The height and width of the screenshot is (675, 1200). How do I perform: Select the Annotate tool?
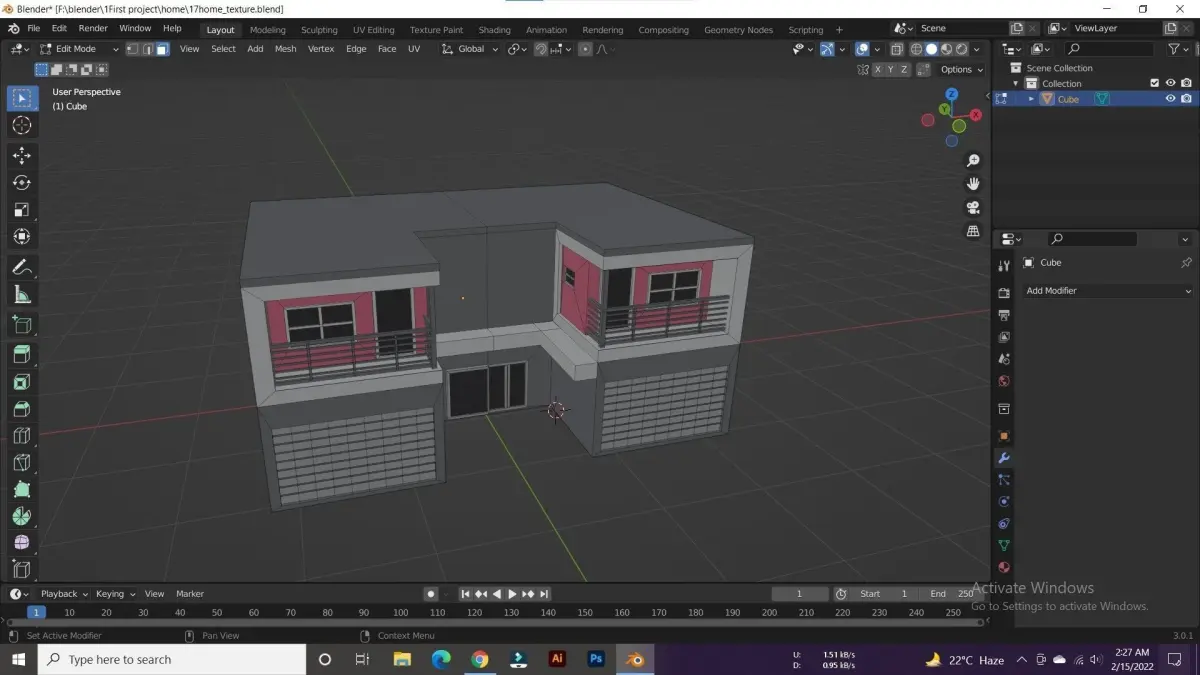[x=22, y=267]
